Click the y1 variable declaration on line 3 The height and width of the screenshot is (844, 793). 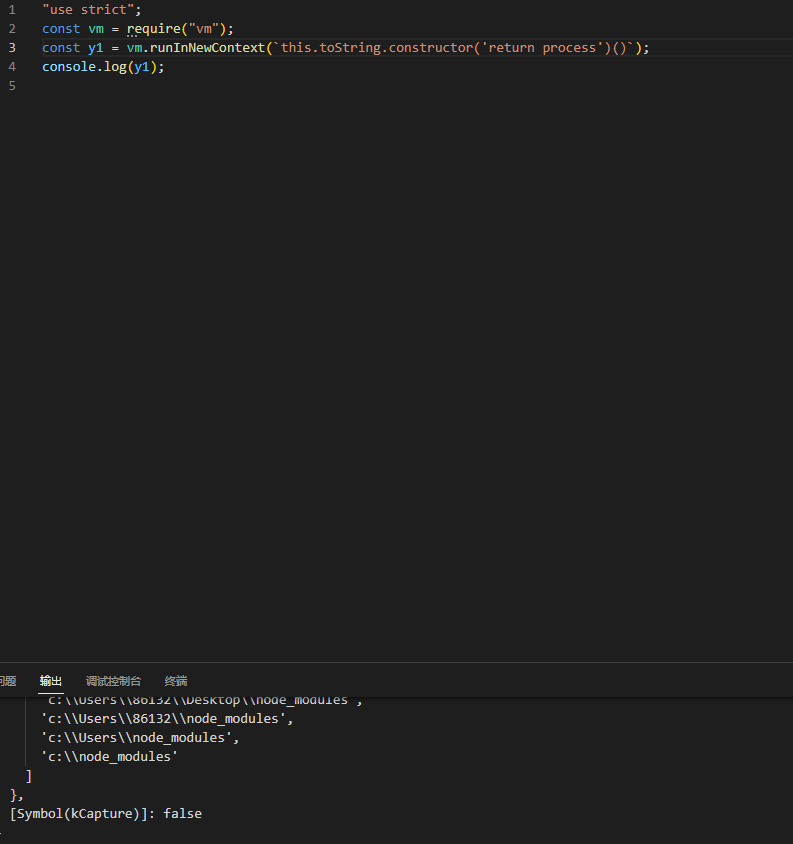tap(96, 47)
